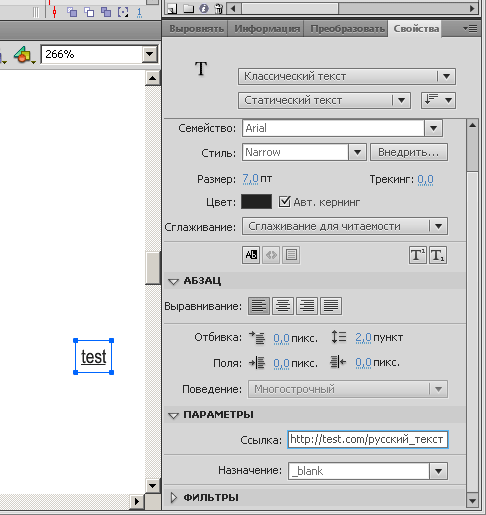Click stage scroll up arrow
The width and height of the screenshot is (486, 515).
(153, 78)
